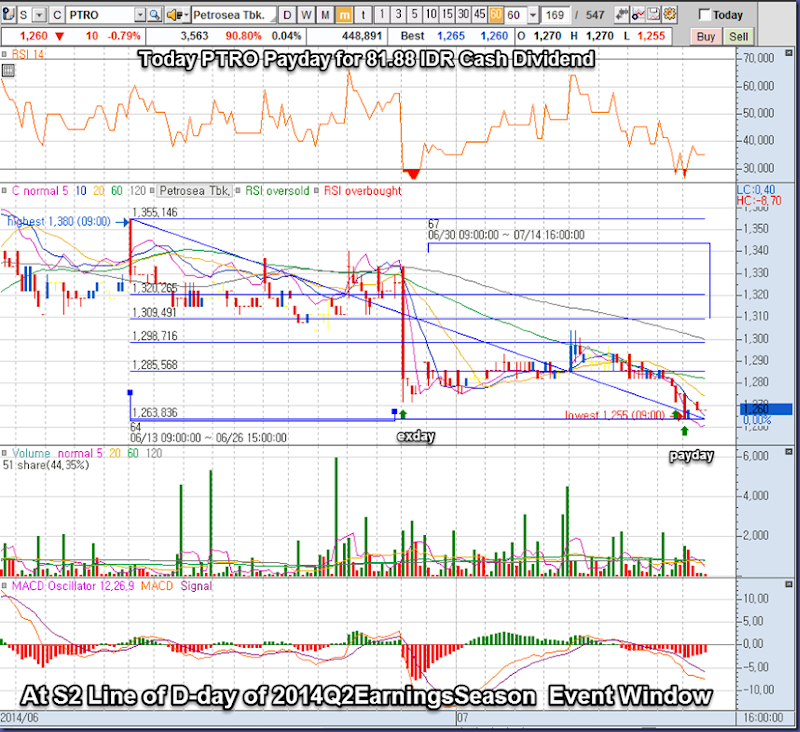Click the 2014/06 date axis label
This screenshot has width=800, height=732.
19,718
